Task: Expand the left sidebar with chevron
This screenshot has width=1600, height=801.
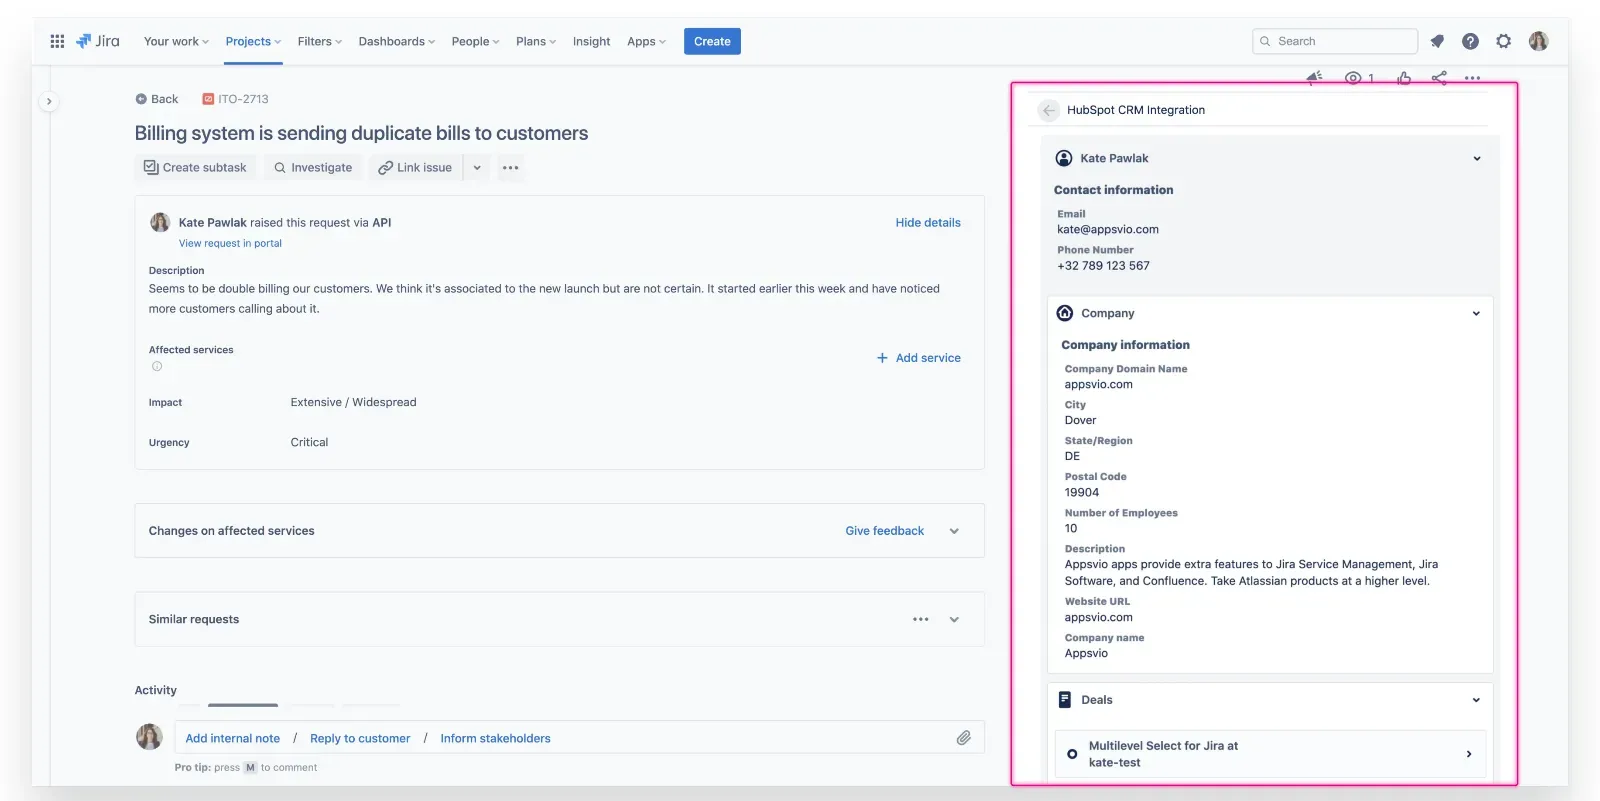Action: point(48,101)
